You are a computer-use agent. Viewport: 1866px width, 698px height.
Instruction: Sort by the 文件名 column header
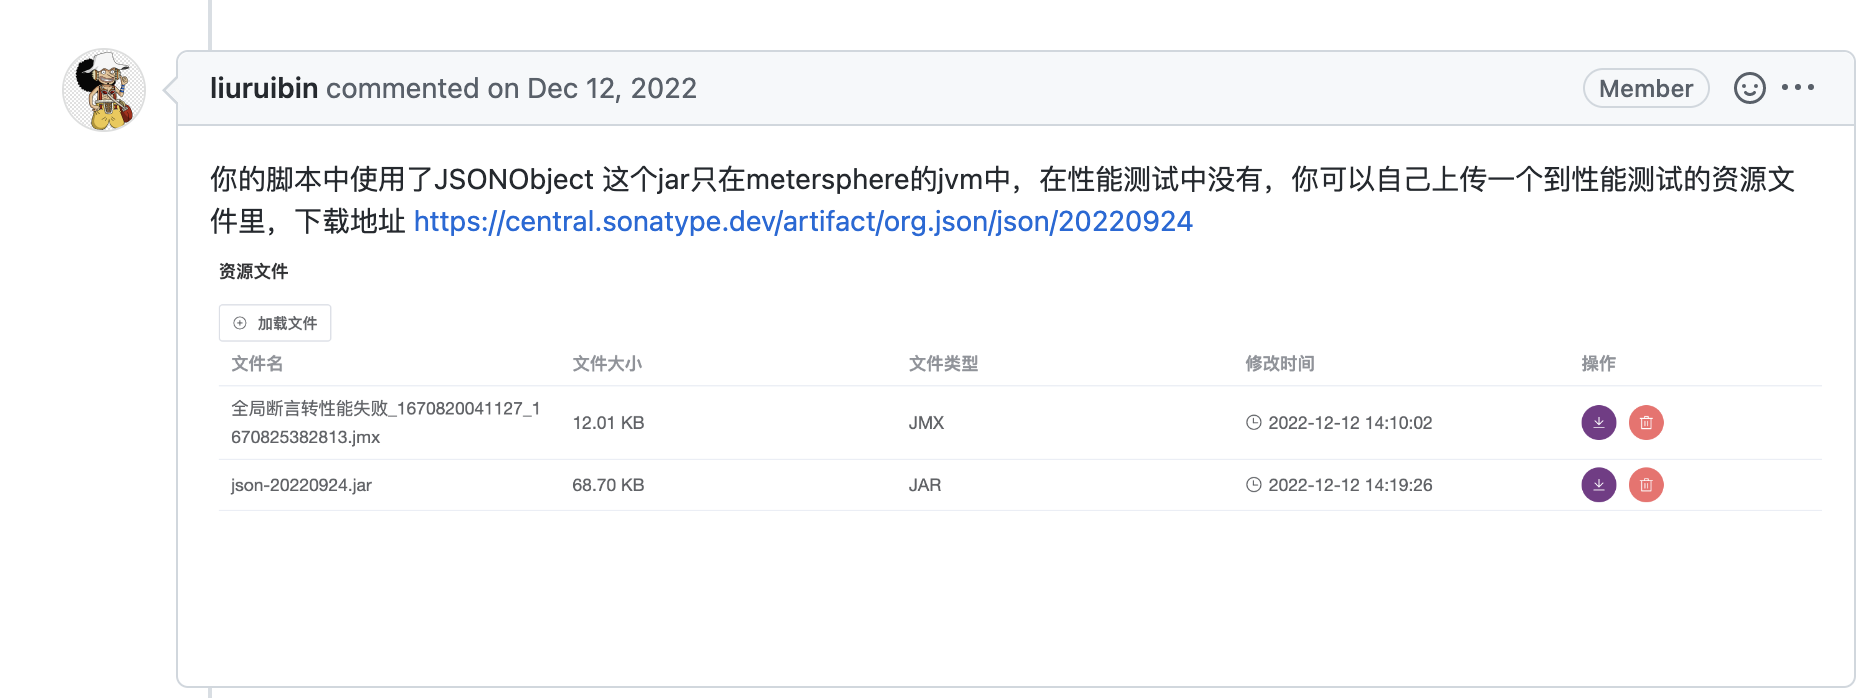pyautogui.click(x=256, y=364)
